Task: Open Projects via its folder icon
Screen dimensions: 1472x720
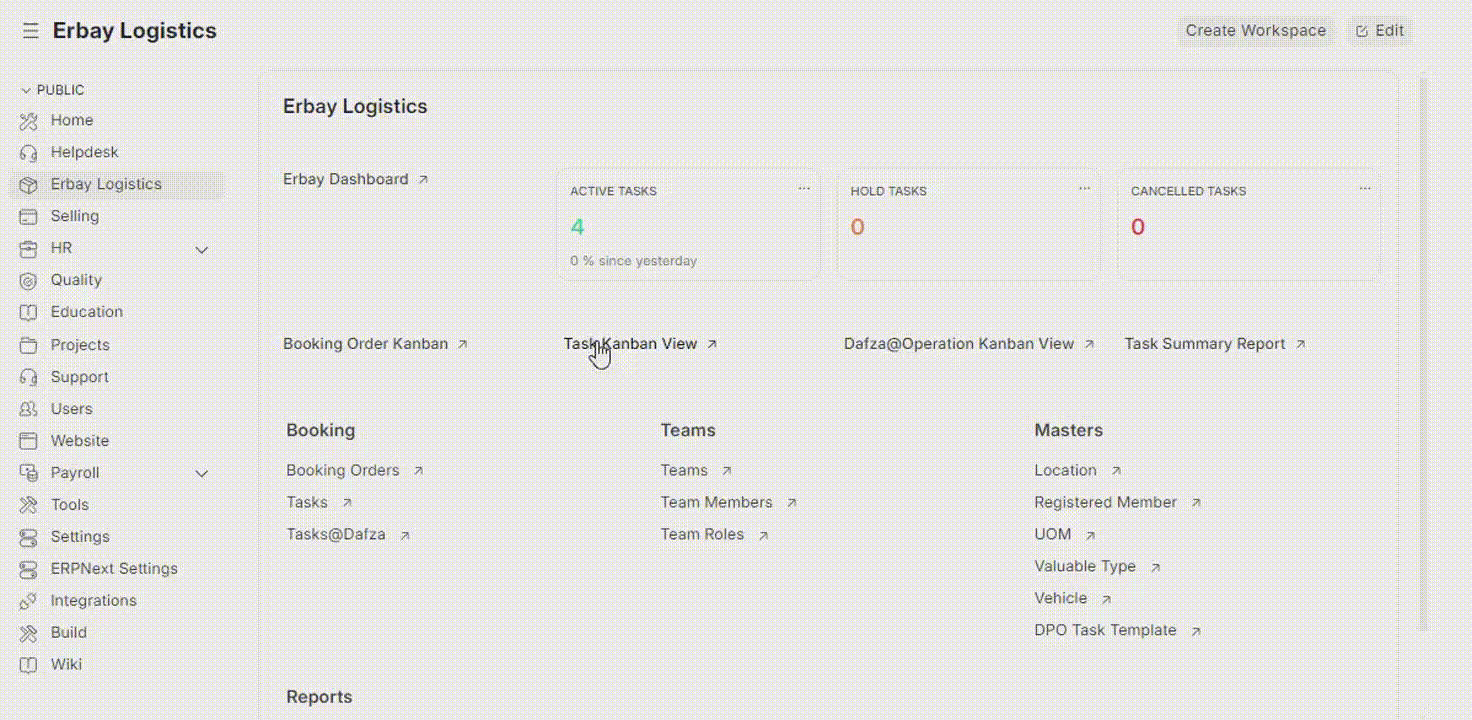Action: click(29, 345)
